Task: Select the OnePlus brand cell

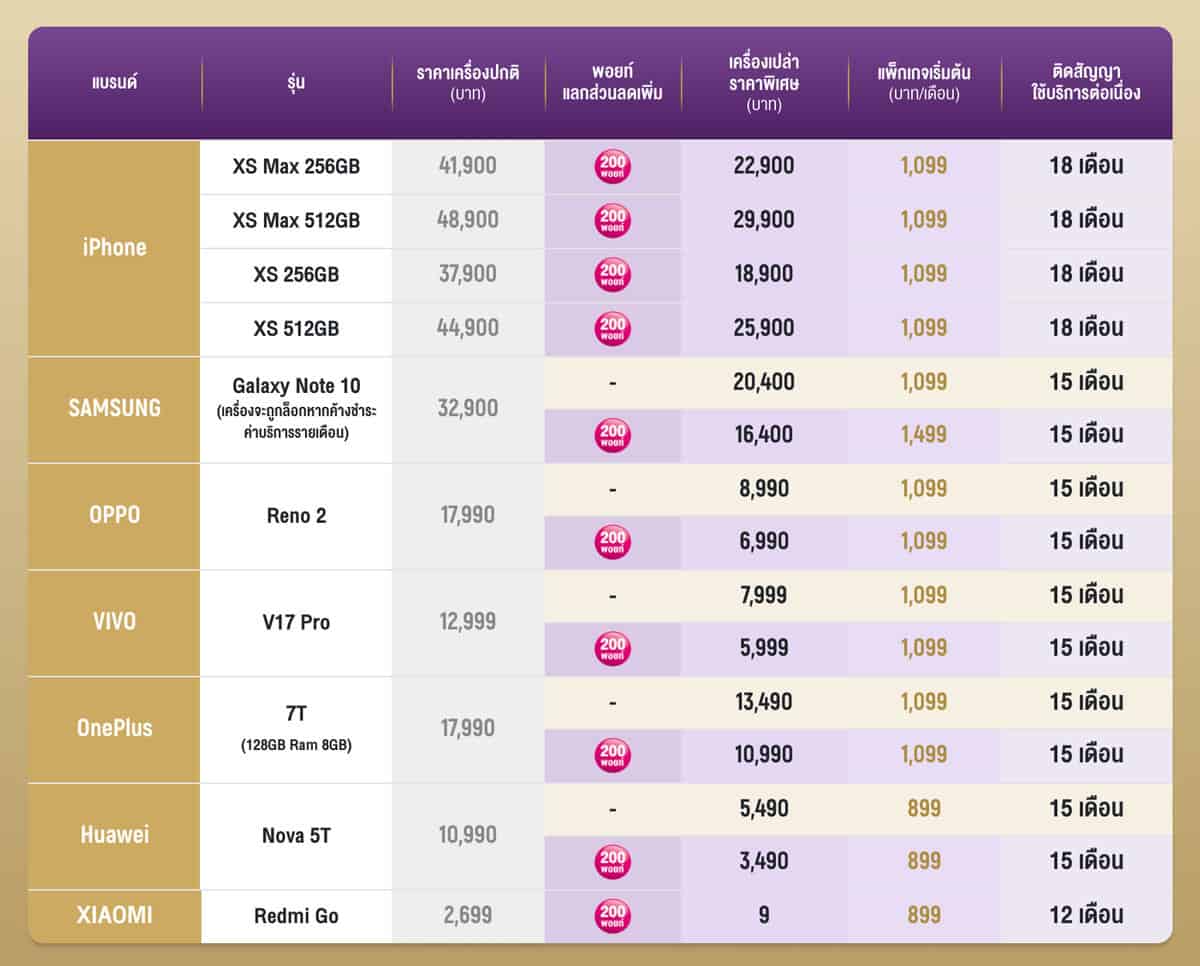Action: click(114, 729)
